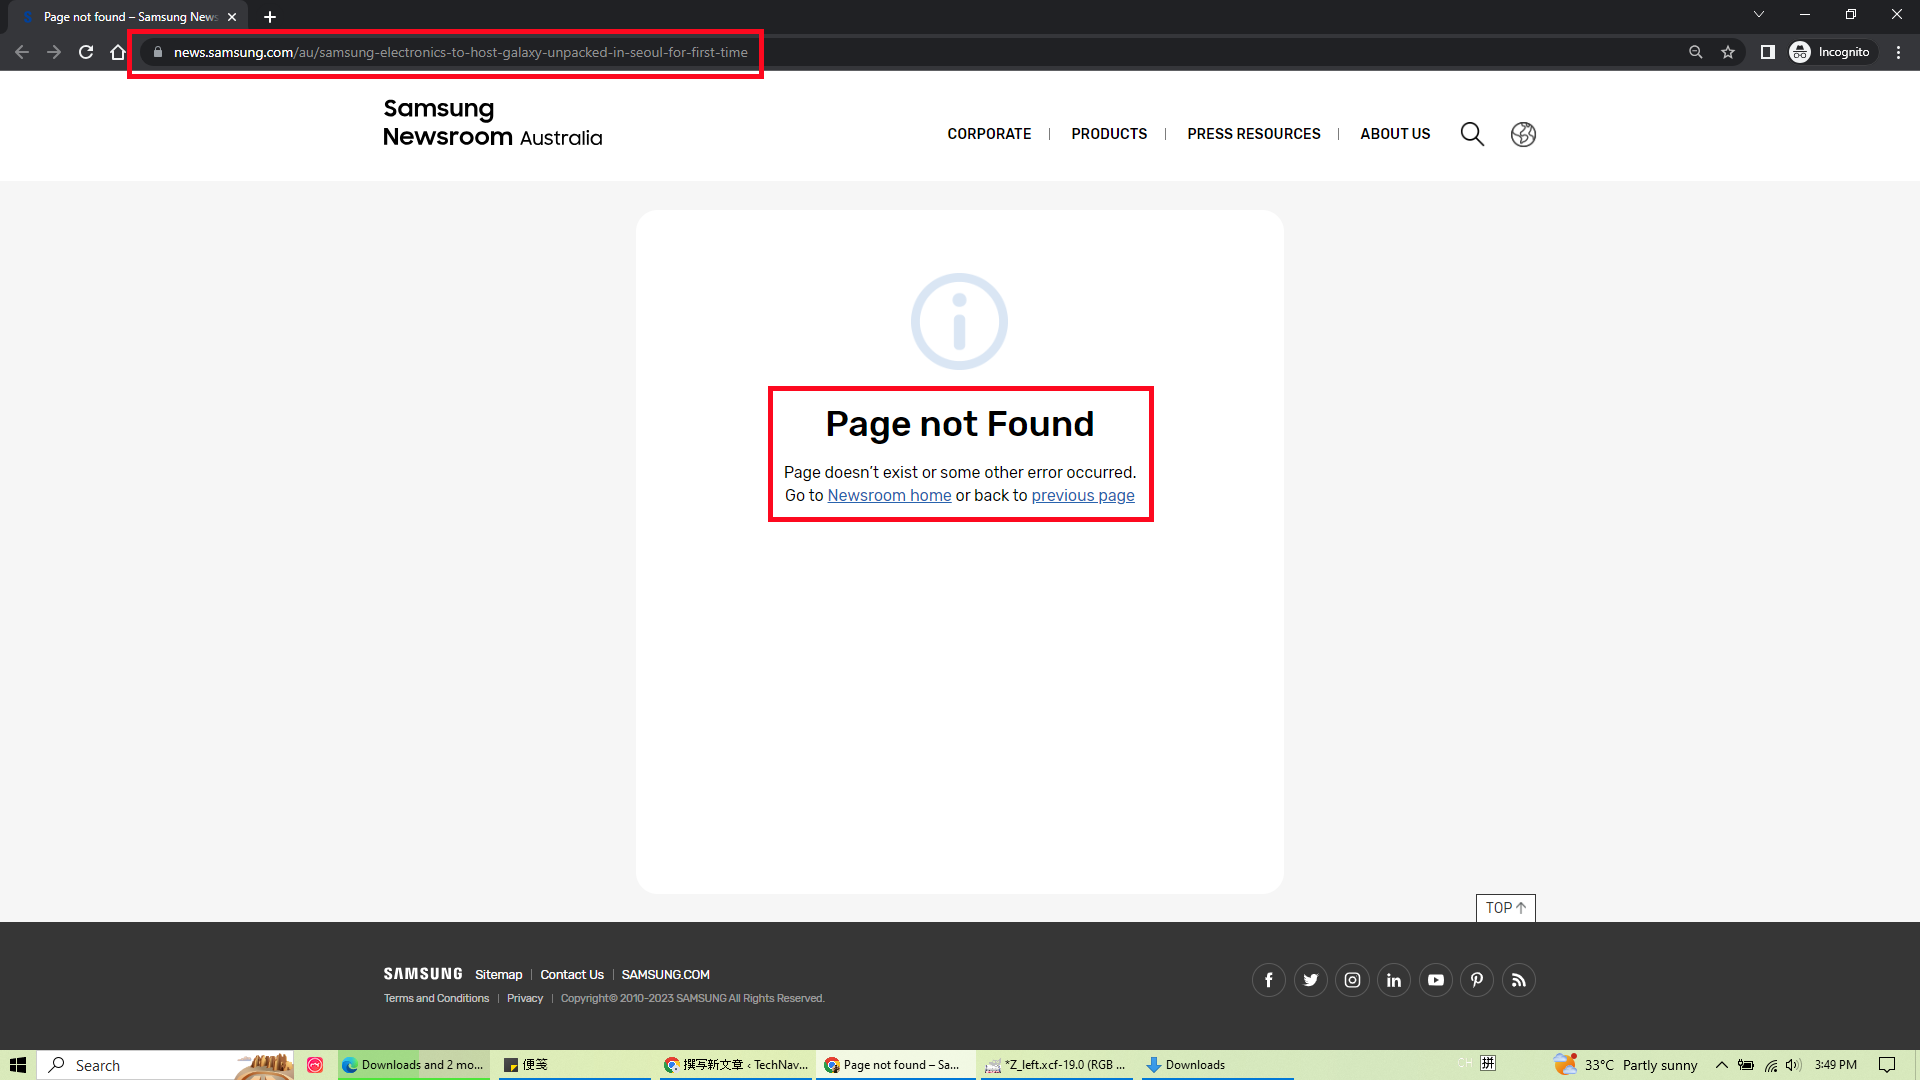
Task: Open the Pinterest social icon
Action: coord(1477,980)
